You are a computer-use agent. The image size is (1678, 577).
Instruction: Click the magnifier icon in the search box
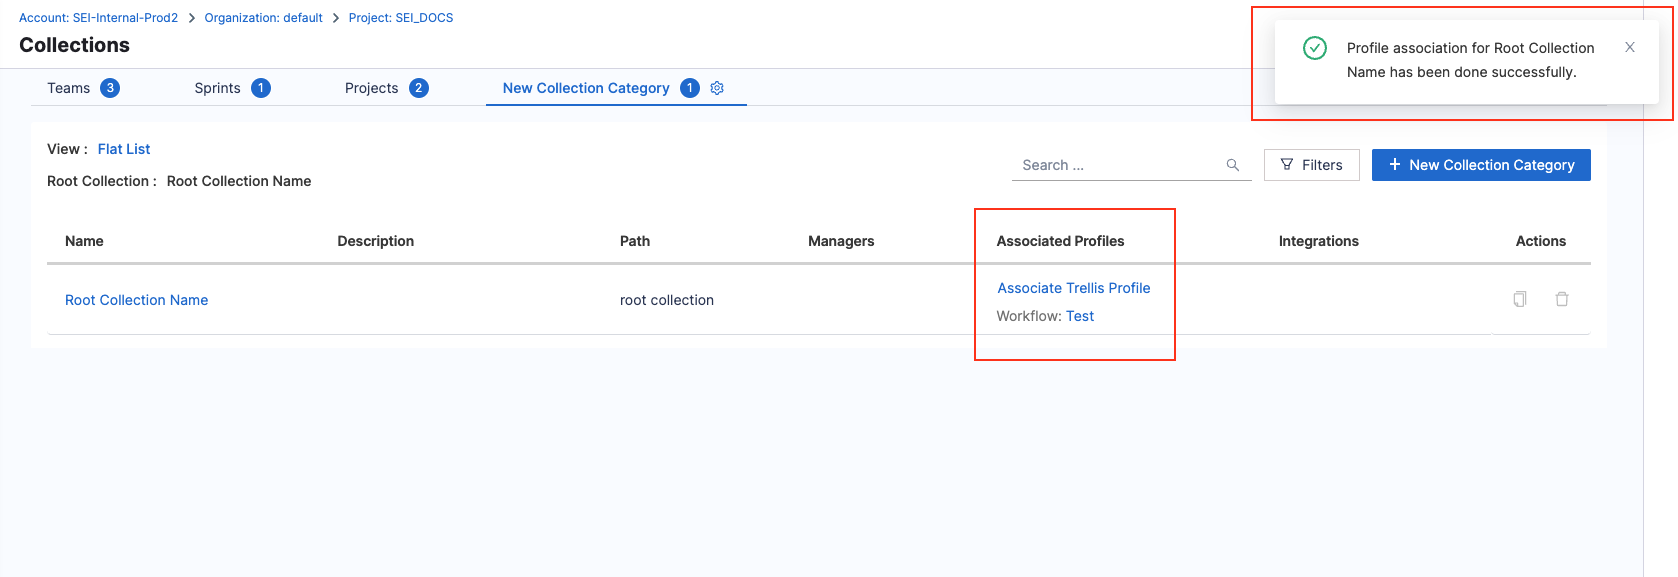tap(1232, 165)
